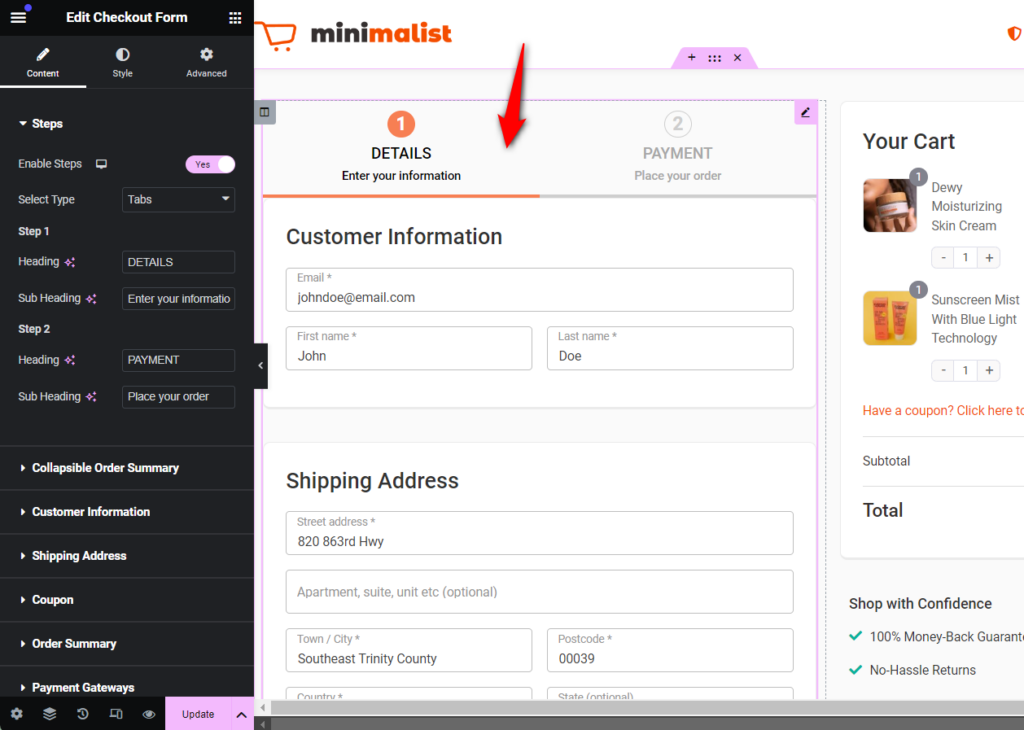Open the widgets panel grid icon

235,17
